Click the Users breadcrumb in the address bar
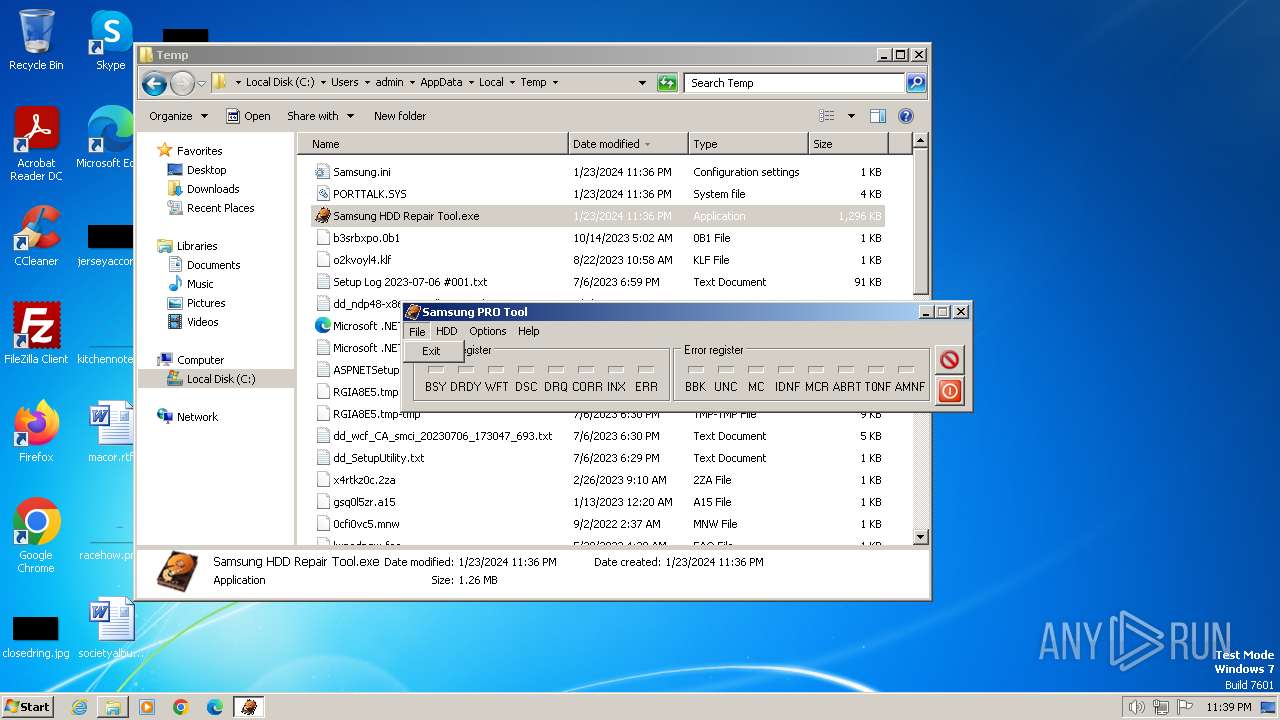The image size is (1280, 720). 345,83
